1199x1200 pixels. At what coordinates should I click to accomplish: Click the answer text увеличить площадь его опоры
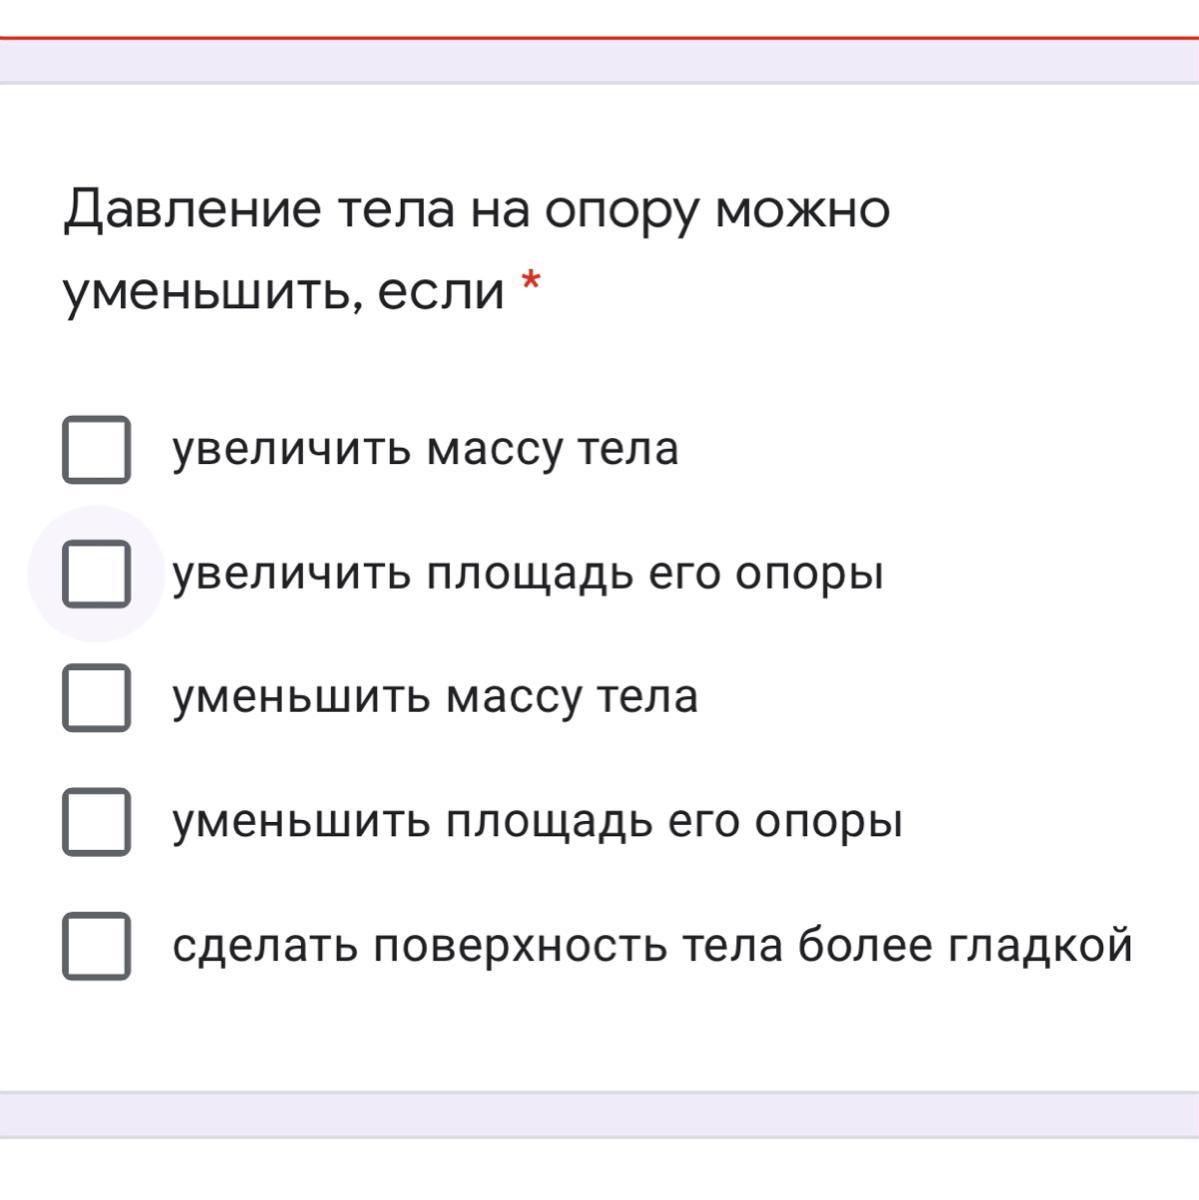coord(528,575)
